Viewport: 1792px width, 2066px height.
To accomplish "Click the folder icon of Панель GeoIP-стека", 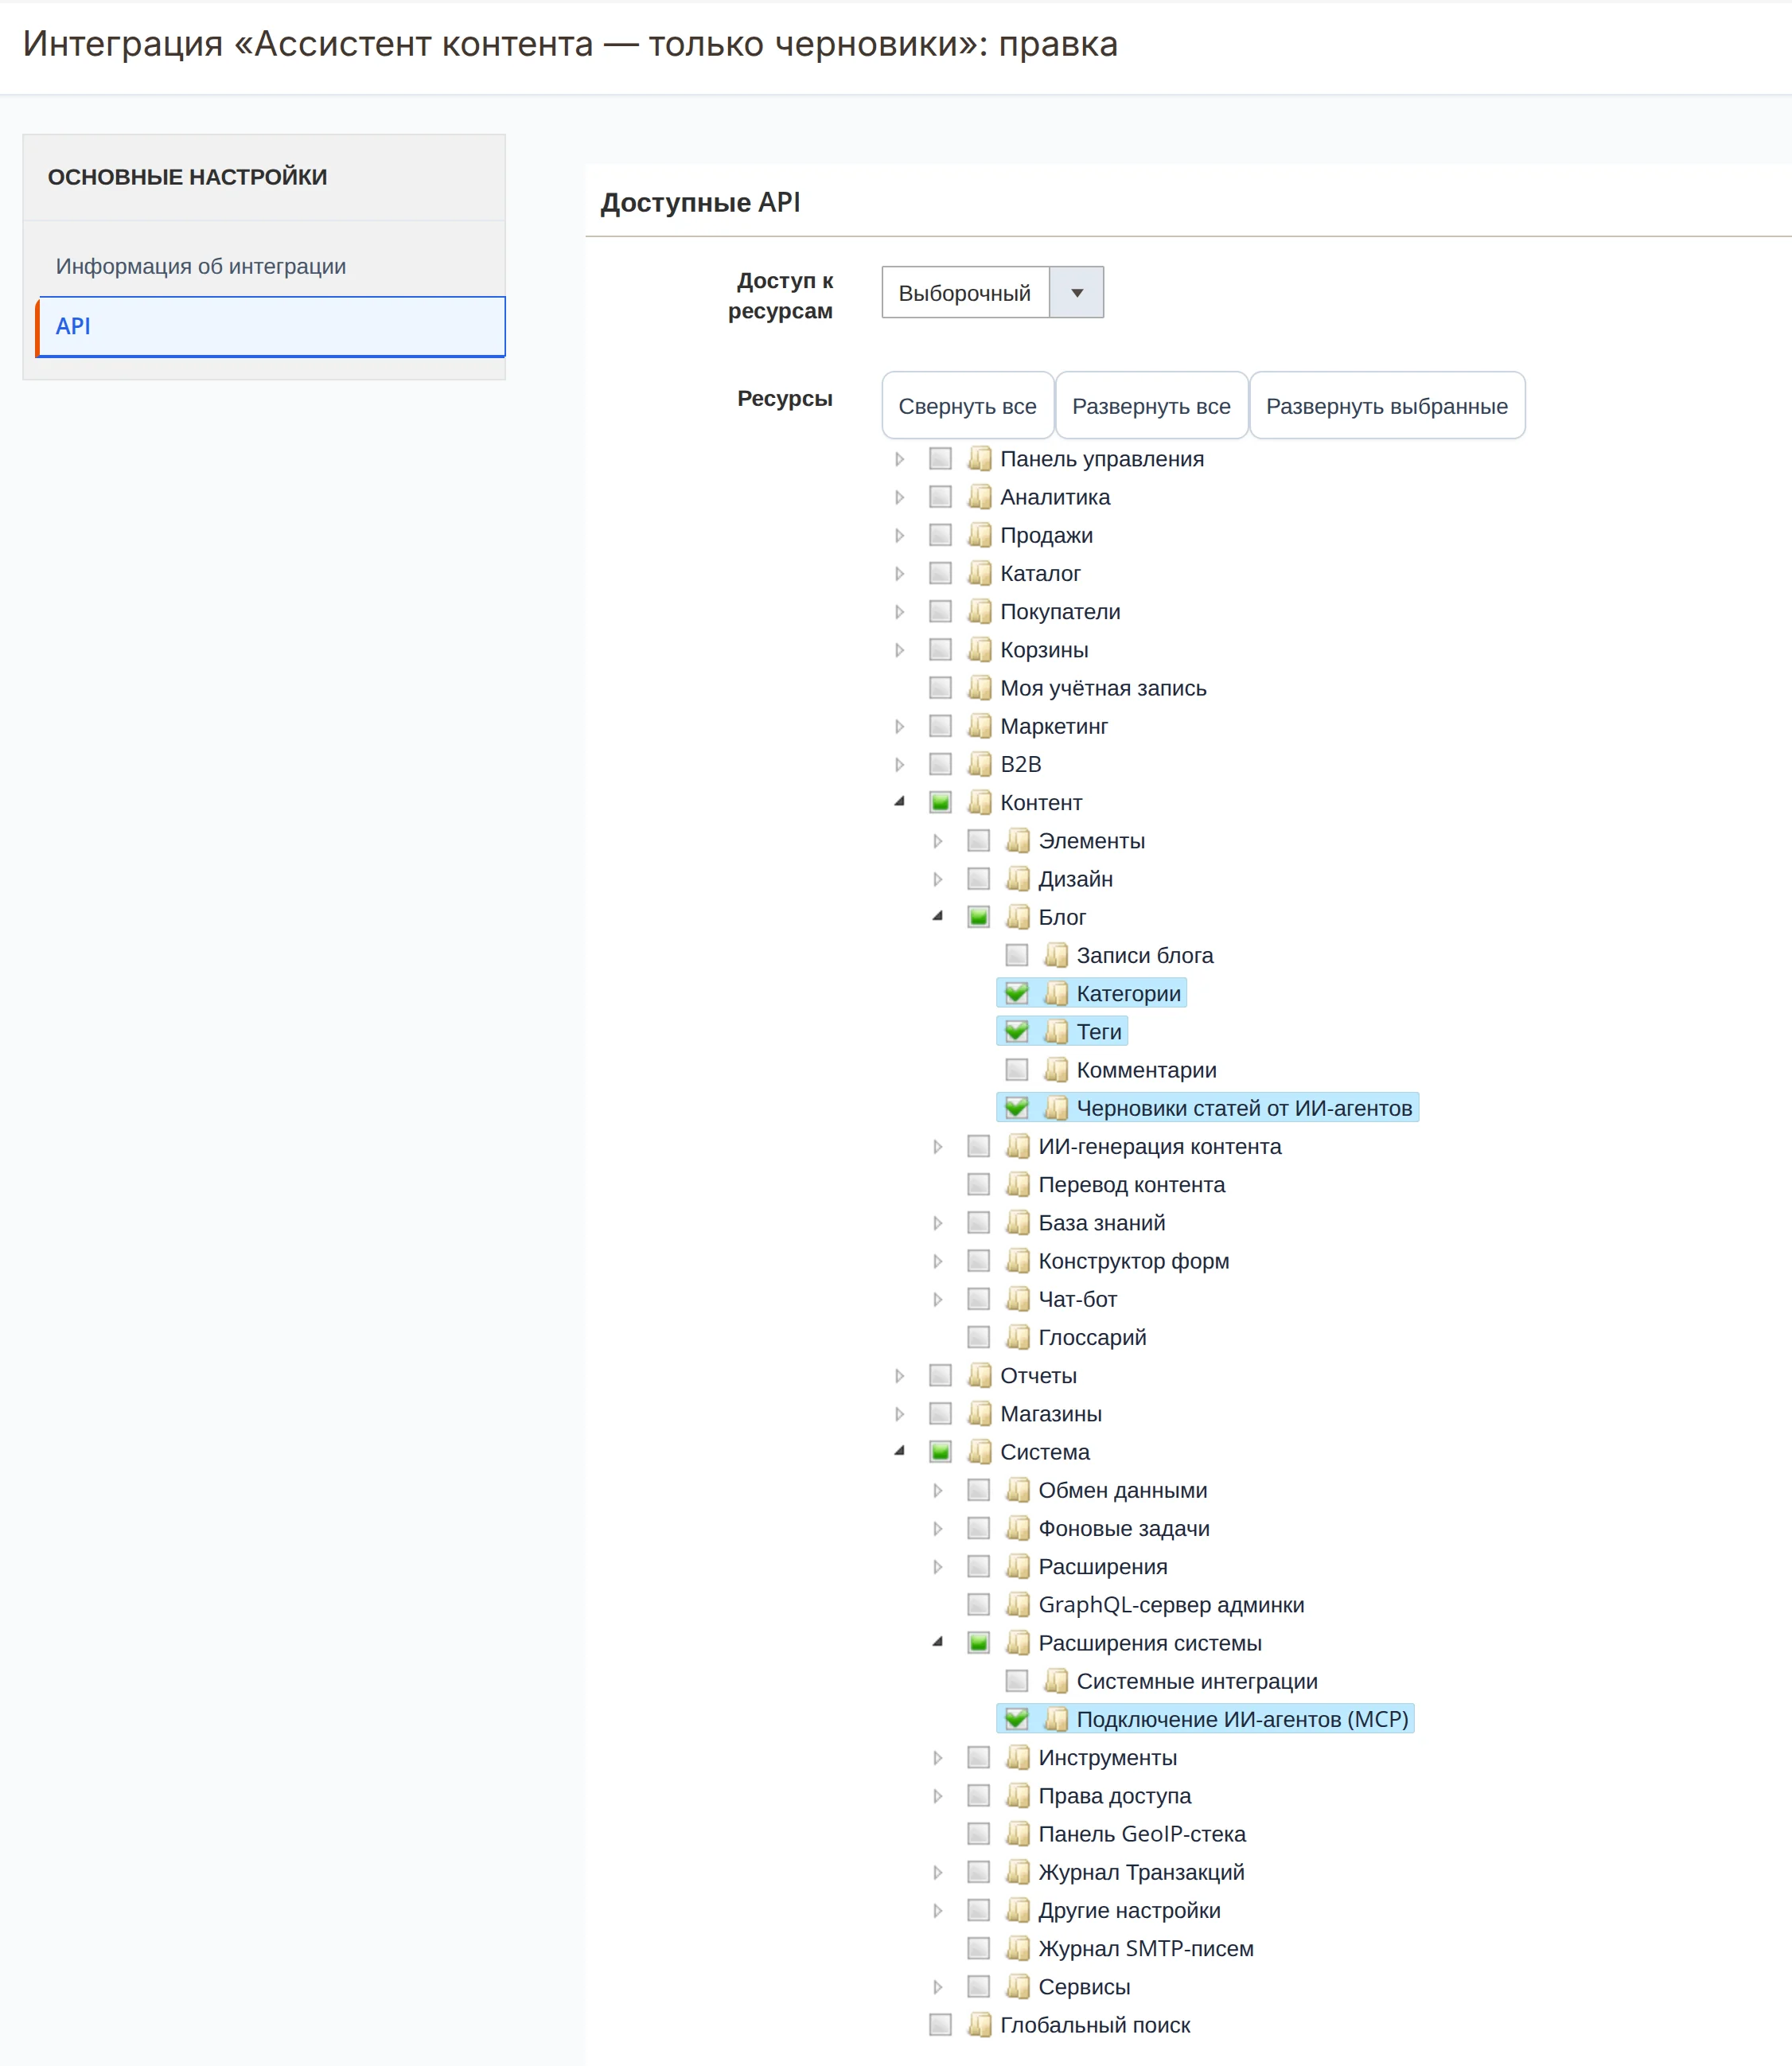I will [x=1017, y=1834].
